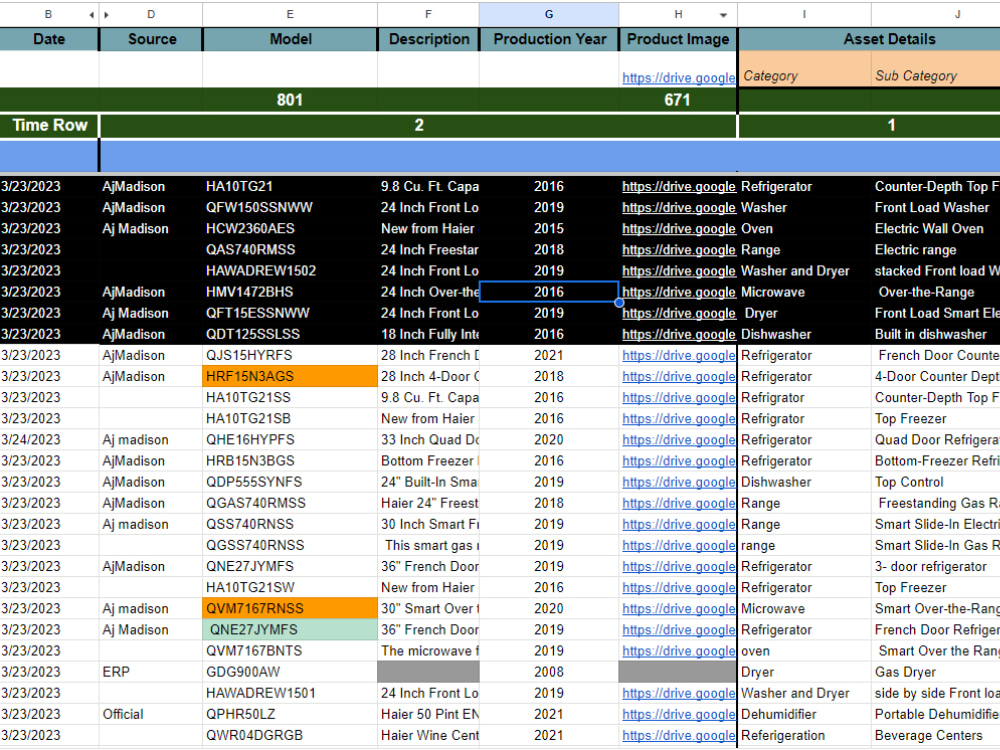Image resolution: width=1000 pixels, height=750 pixels.
Task: Expand hidden column arrow right of B
Action: (91, 14)
